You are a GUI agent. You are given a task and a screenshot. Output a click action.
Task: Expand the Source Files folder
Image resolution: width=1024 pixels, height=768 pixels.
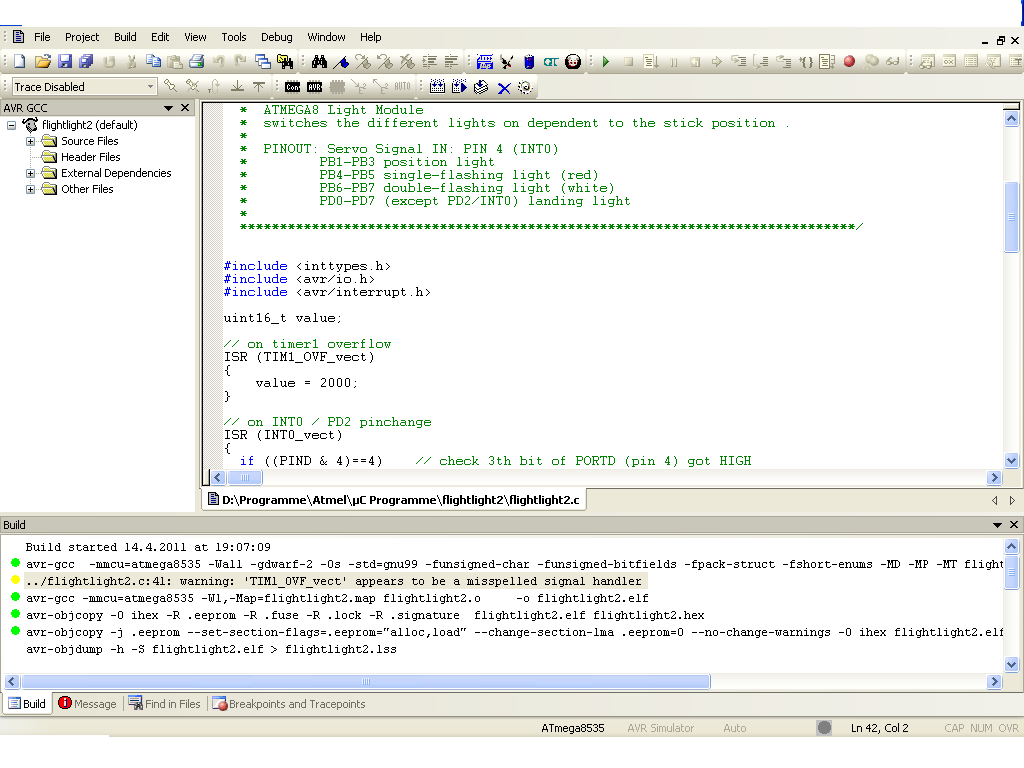tap(30, 141)
